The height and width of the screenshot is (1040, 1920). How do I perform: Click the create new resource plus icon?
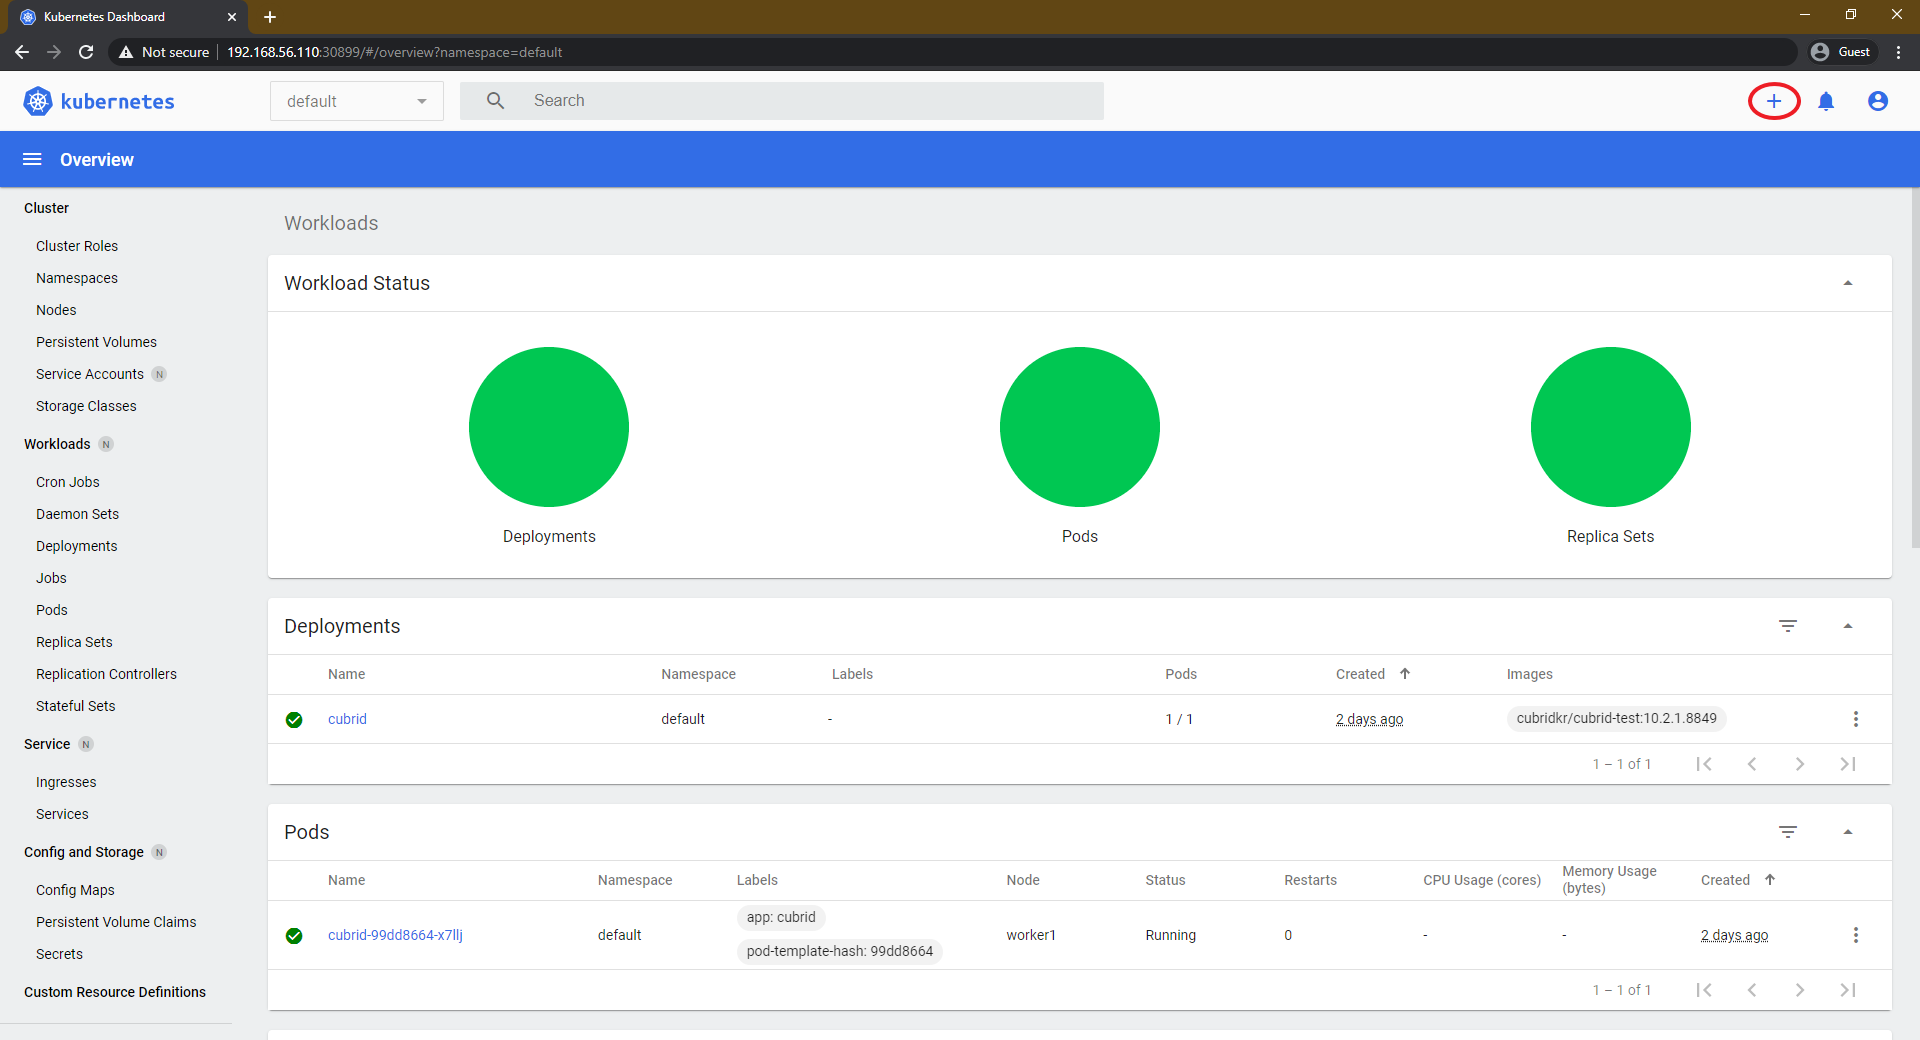click(1773, 101)
